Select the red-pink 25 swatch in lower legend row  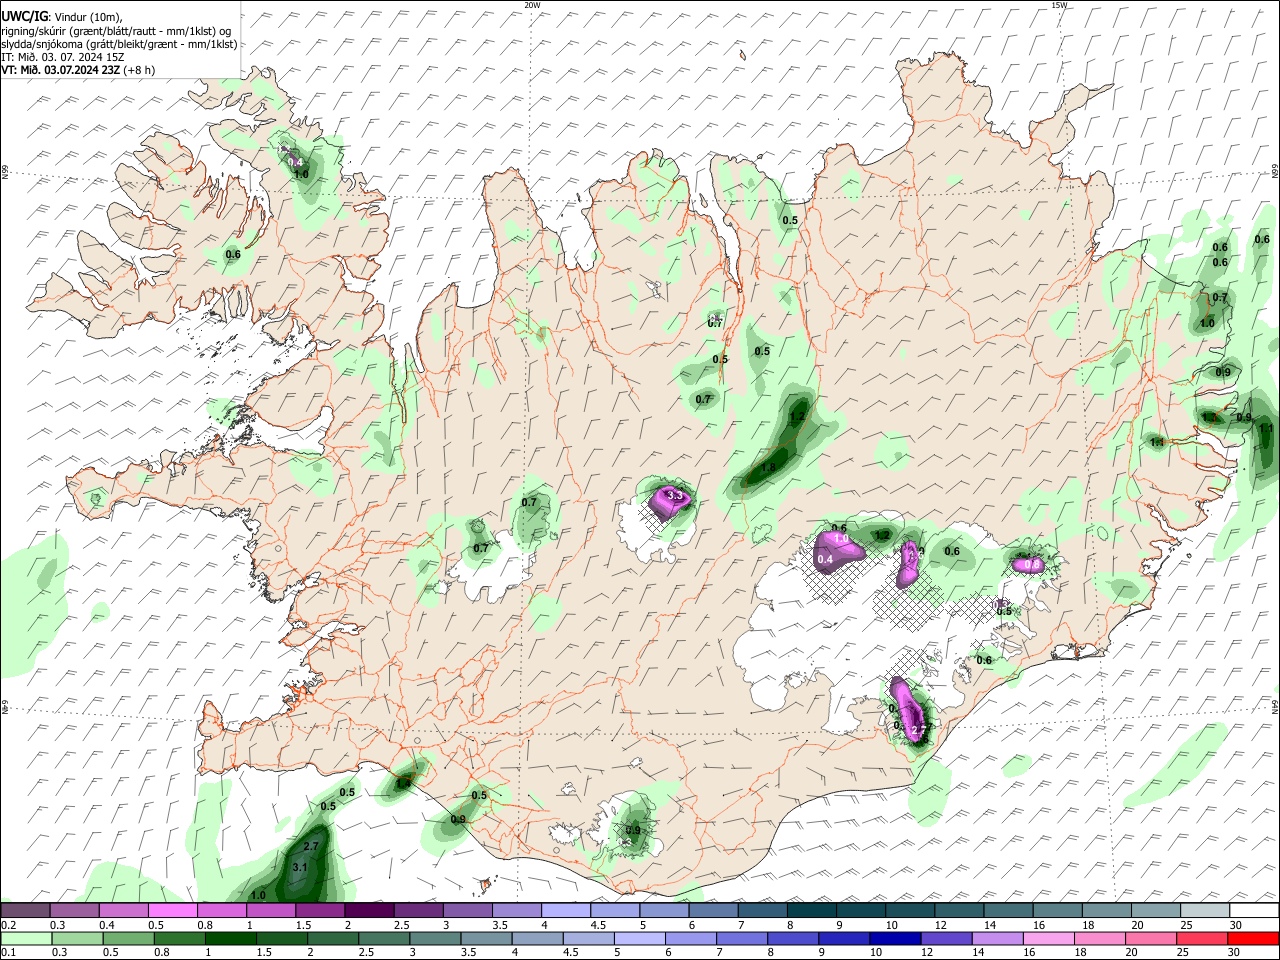coord(1201,938)
